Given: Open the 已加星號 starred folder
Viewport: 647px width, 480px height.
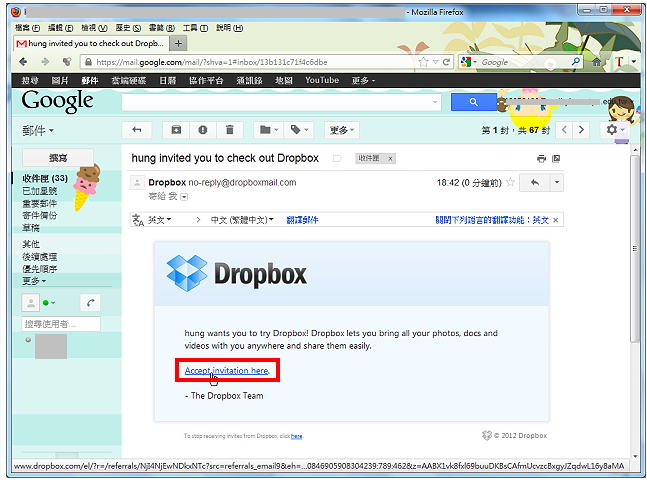Looking at the screenshot, I should 40,191.
